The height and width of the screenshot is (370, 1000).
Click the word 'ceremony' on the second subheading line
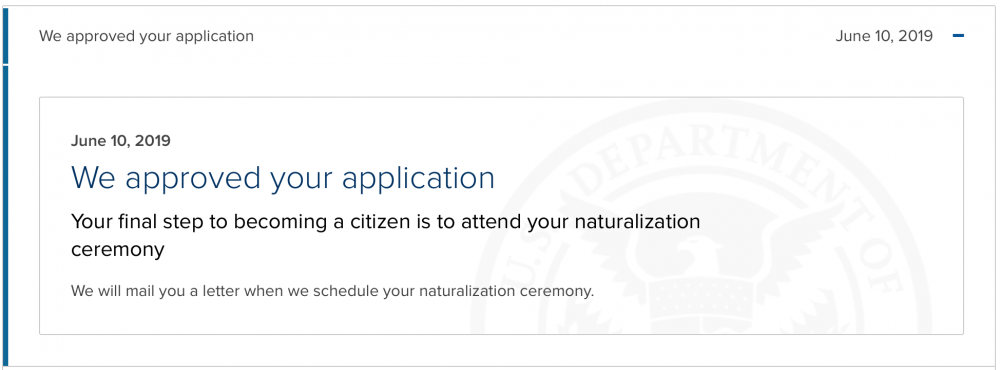tap(117, 249)
